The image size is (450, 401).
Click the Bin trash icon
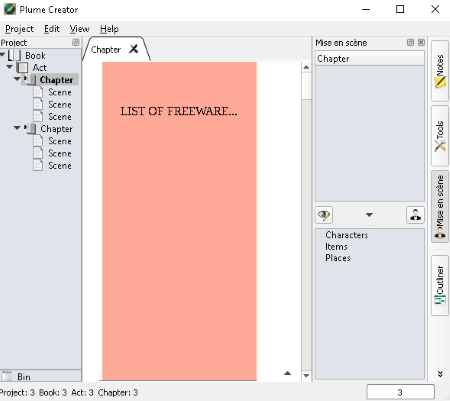pyautogui.click(x=6, y=376)
